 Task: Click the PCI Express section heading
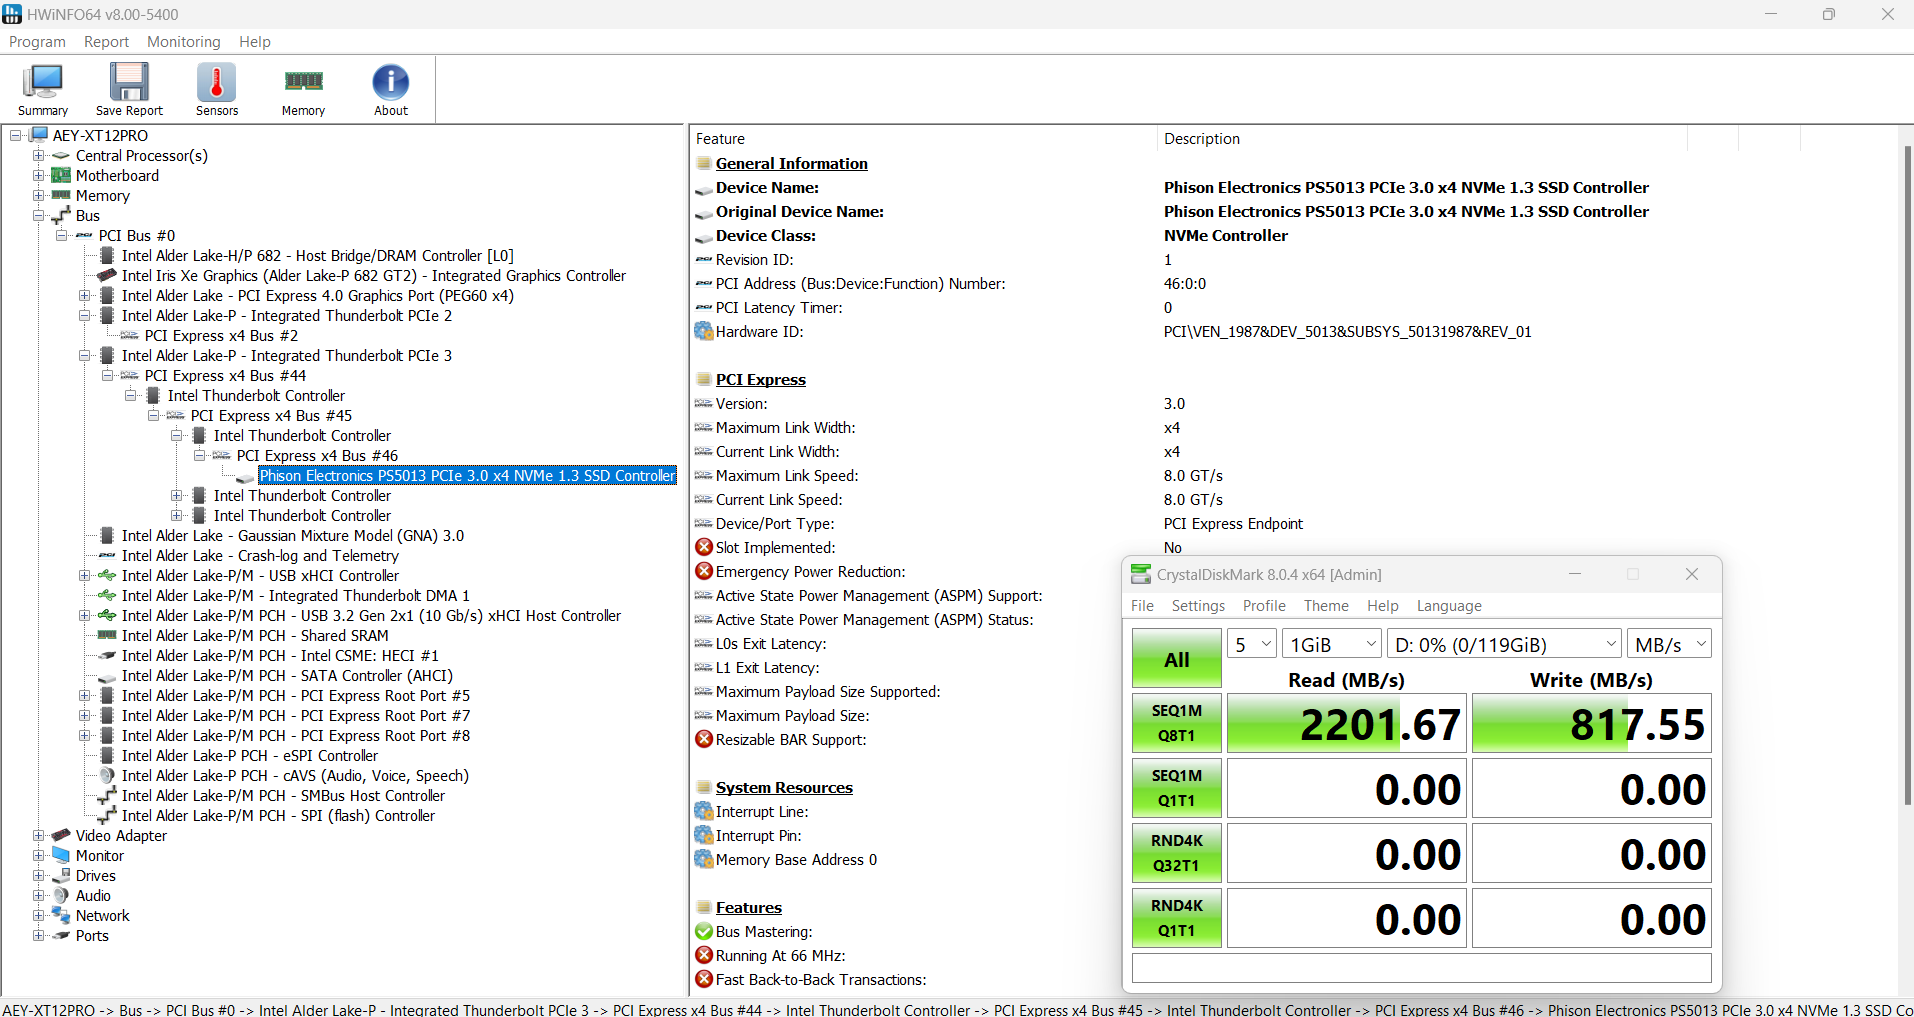pos(760,380)
